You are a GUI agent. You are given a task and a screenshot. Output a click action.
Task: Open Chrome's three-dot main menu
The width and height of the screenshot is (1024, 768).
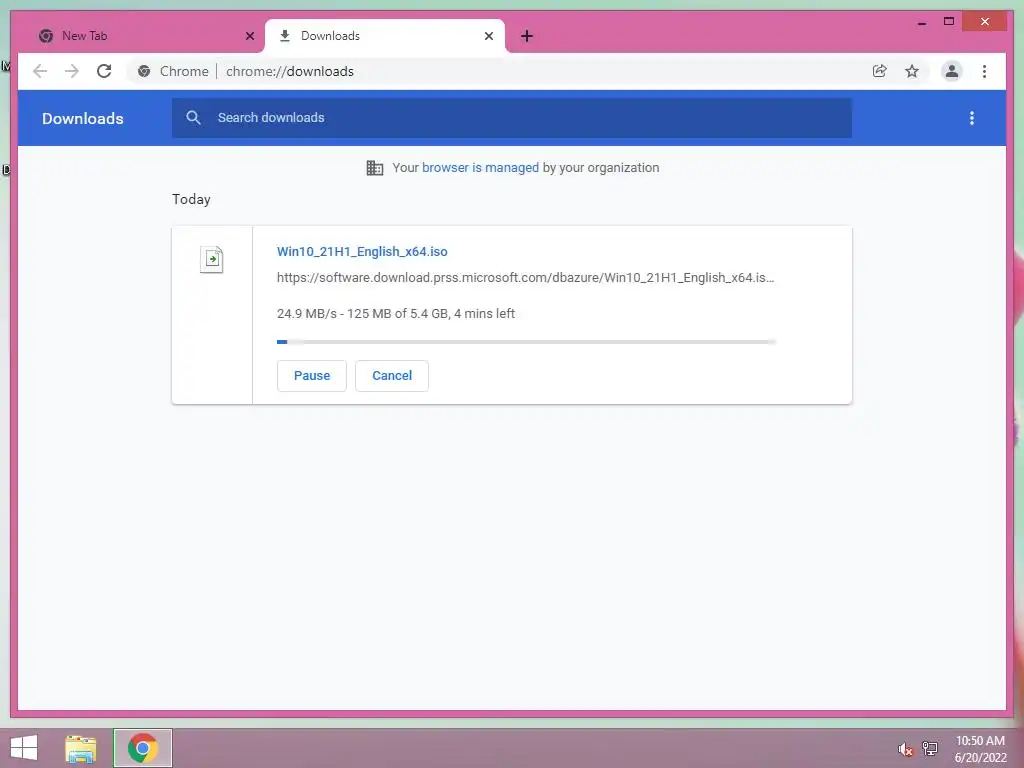984,71
